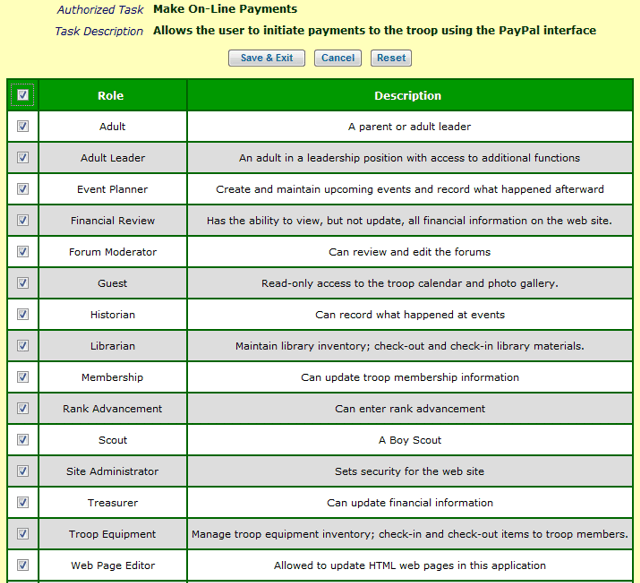Click the Guest read-only access description
Image resolution: width=640 pixels, height=583 pixels.
(410, 283)
